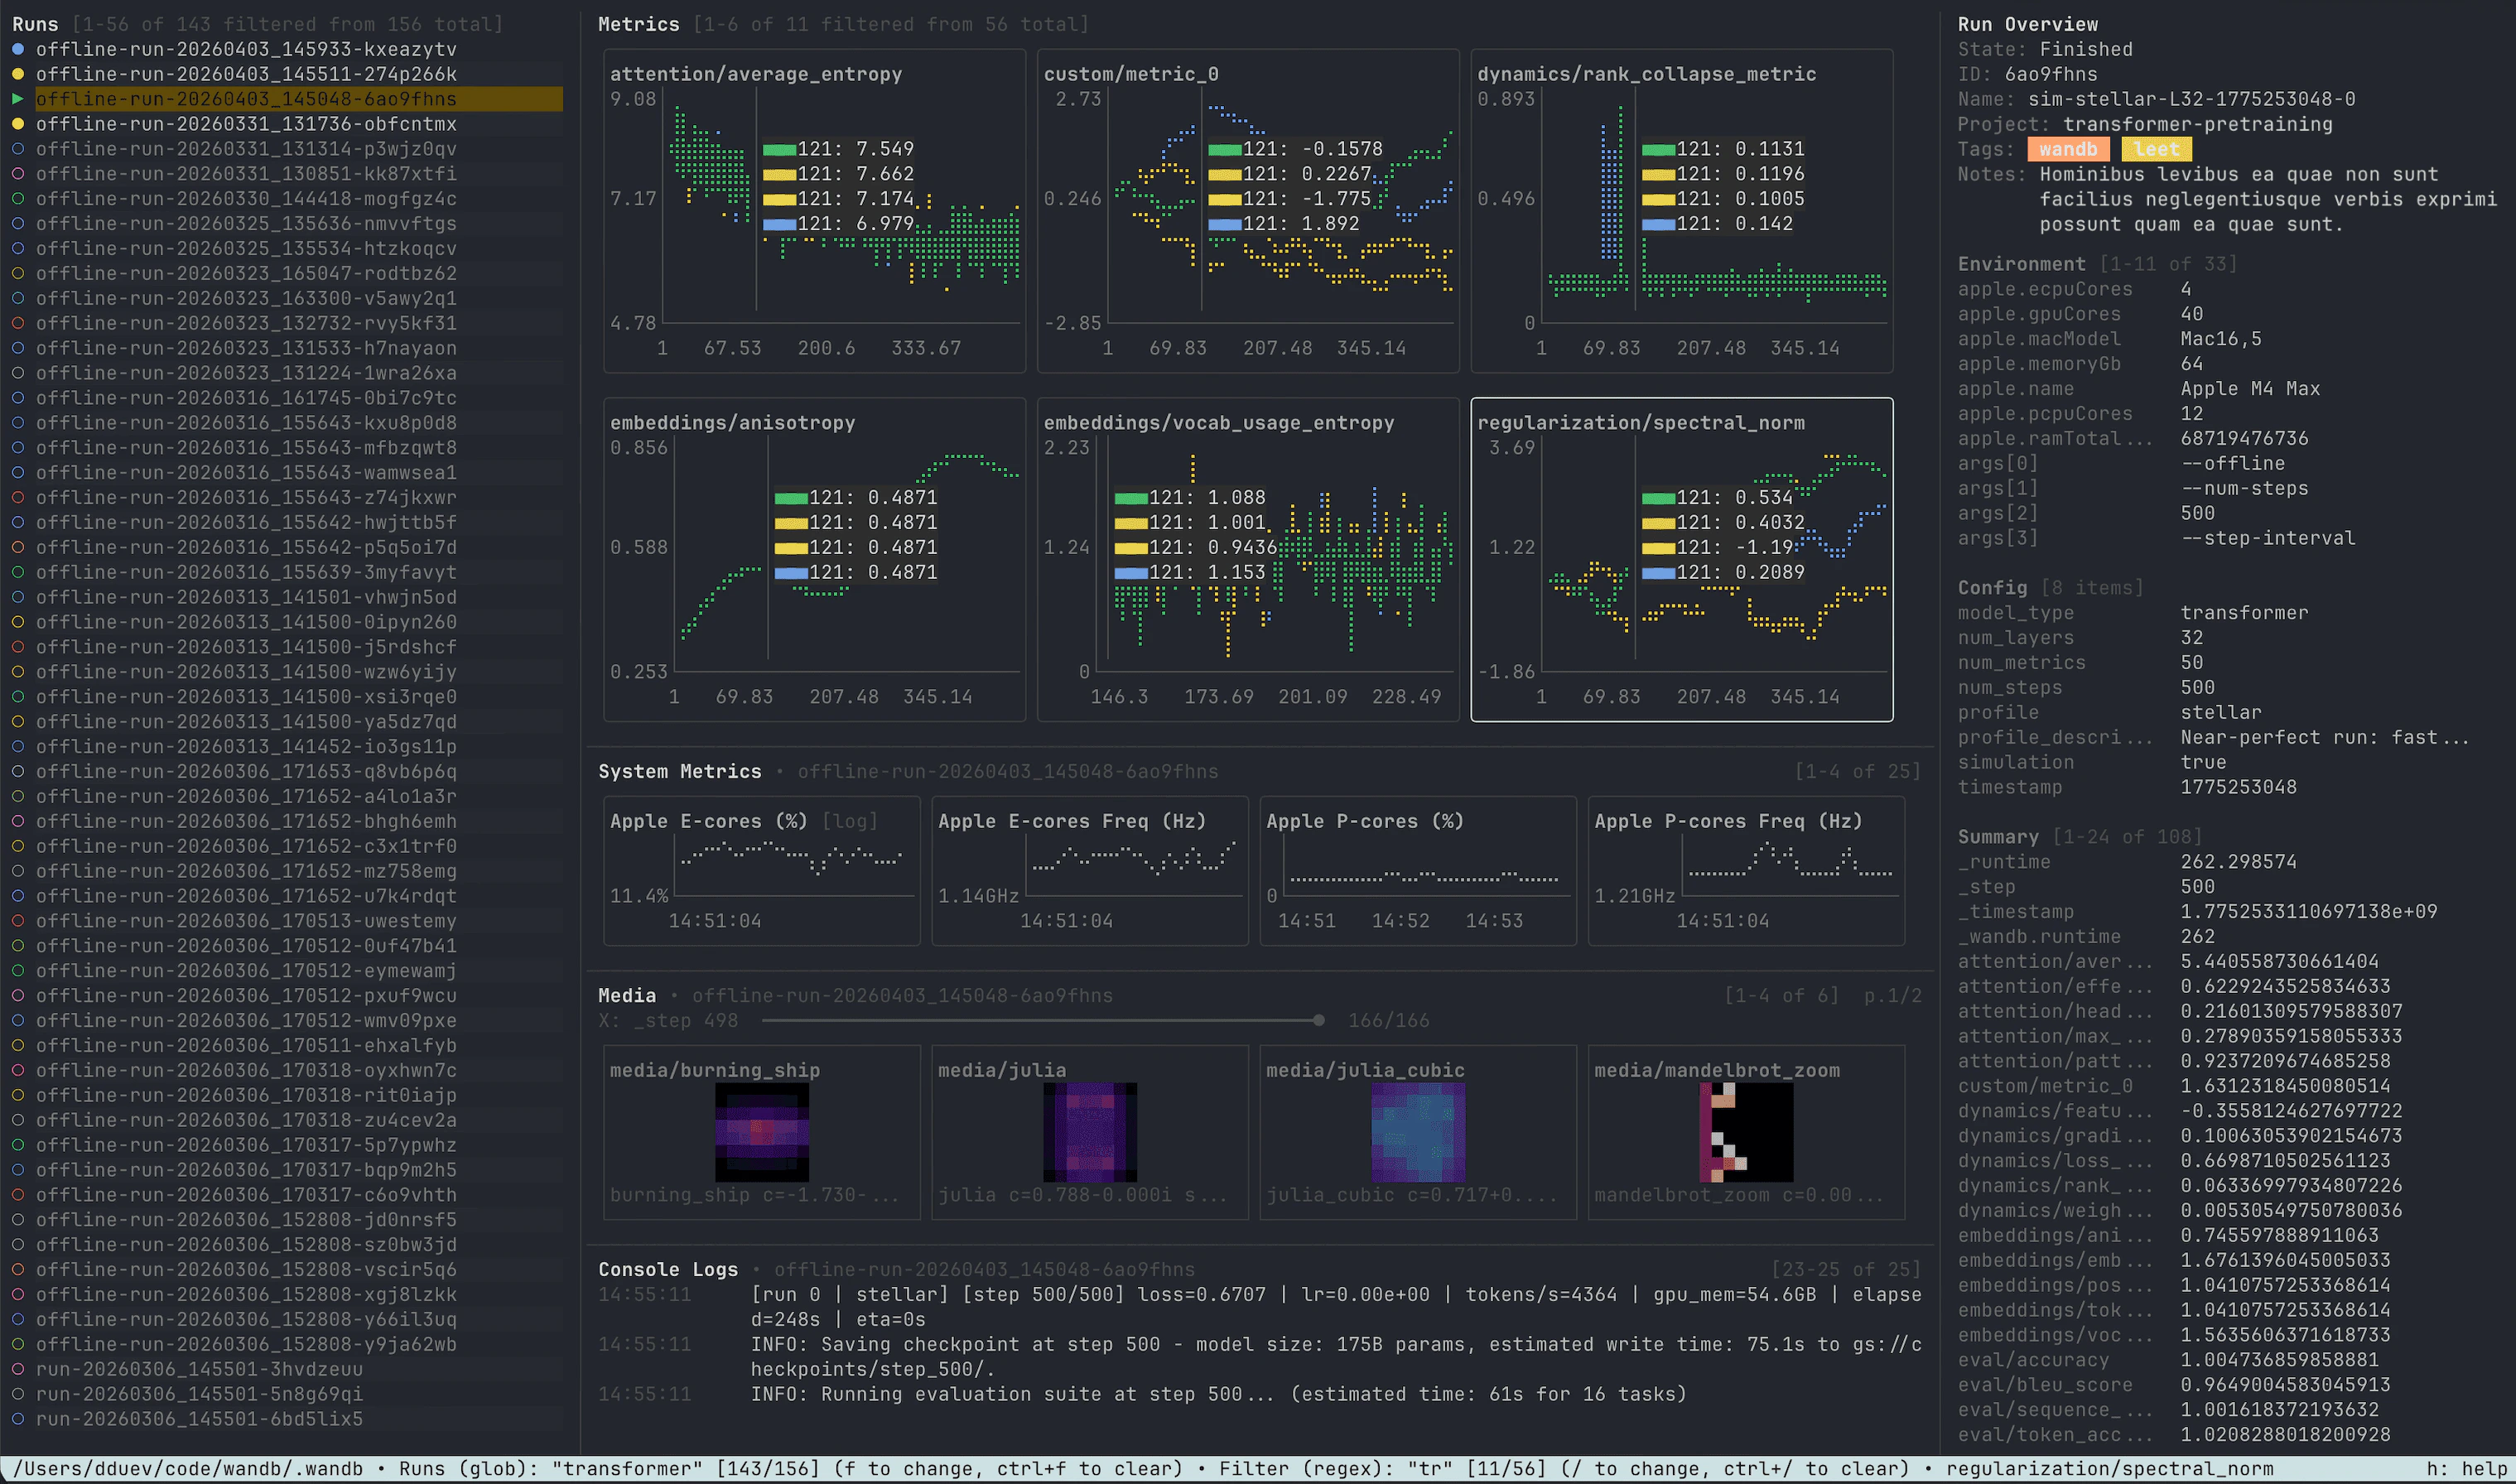Click the hollow status circle beside run p3wjz0qv
Image resolution: width=2516 pixels, height=1484 pixels.
(x=17, y=149)
